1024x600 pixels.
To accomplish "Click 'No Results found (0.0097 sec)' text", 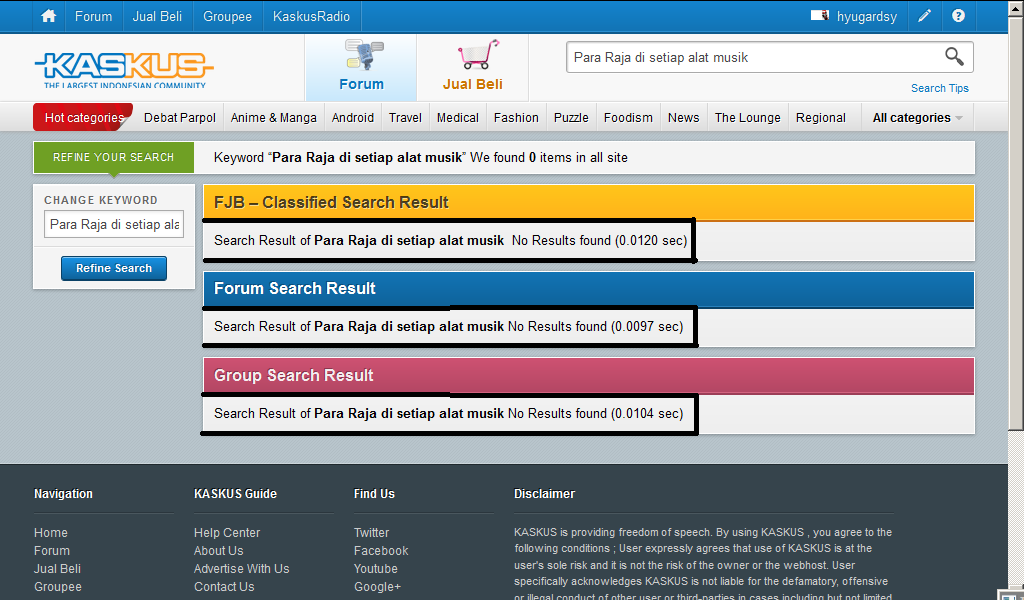I will (x=596, y=326).
